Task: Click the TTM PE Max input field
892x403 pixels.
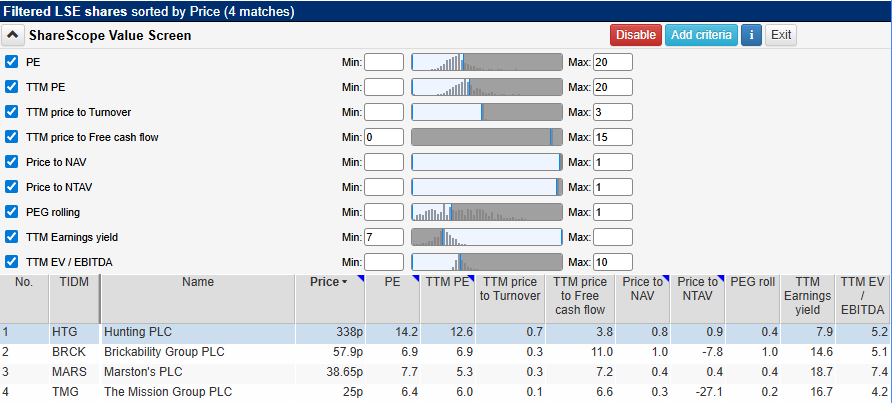Action: click(613, 87)
